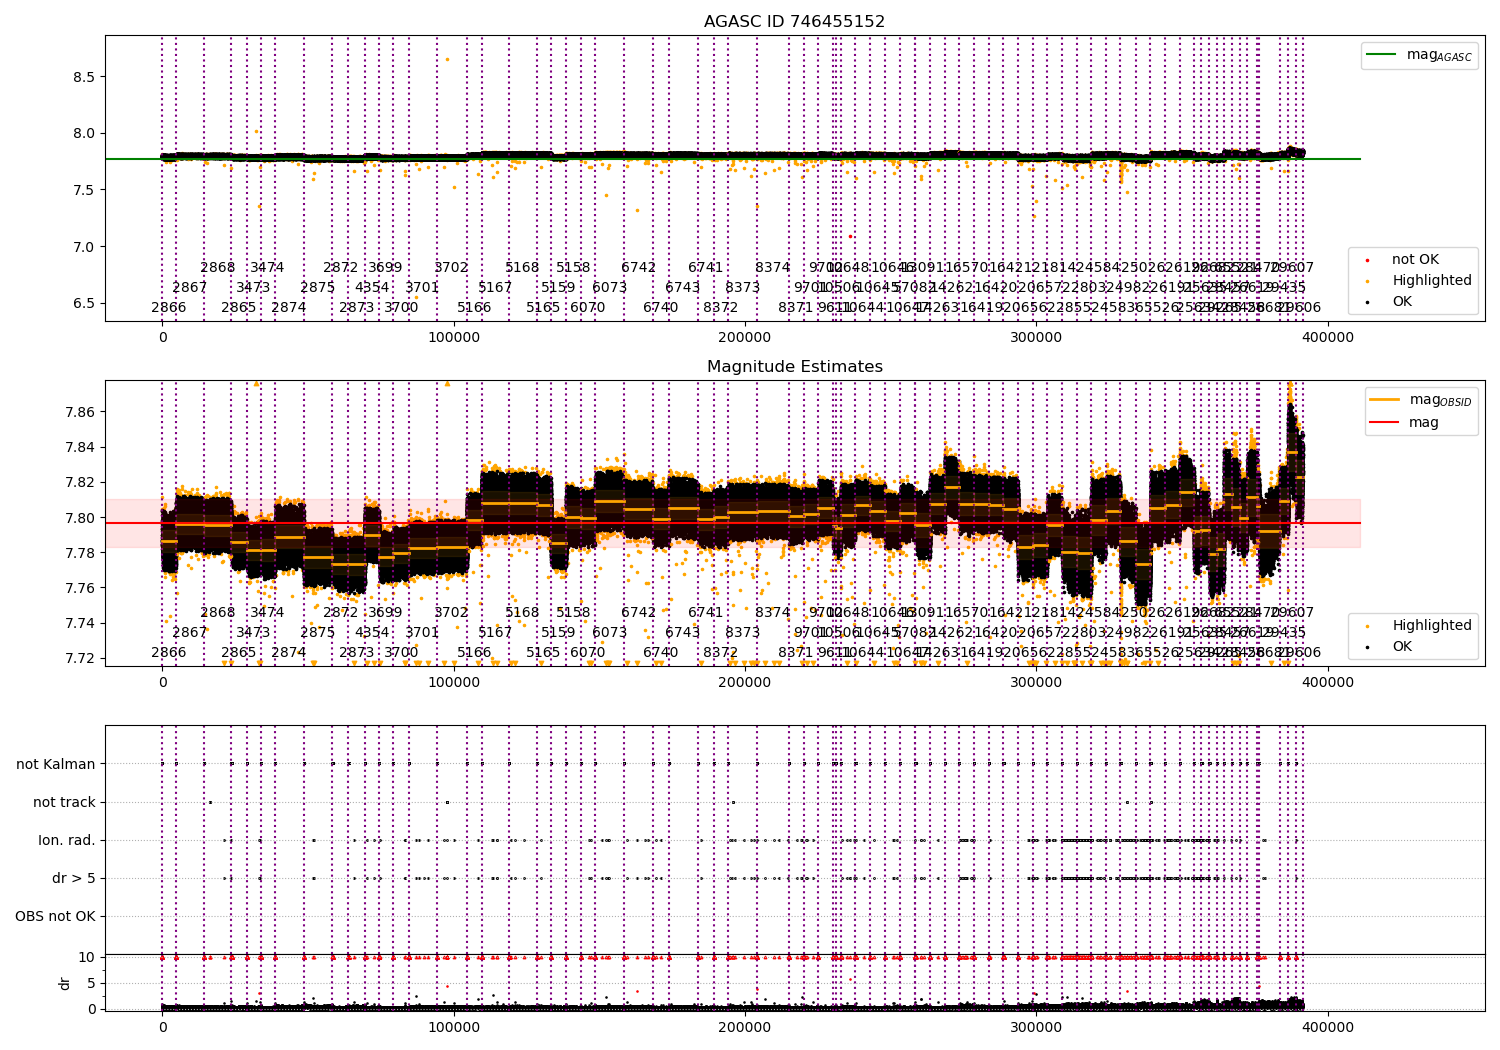Click the 8.0 tick on top plot

pyautogui.click(x=85, y=133)
